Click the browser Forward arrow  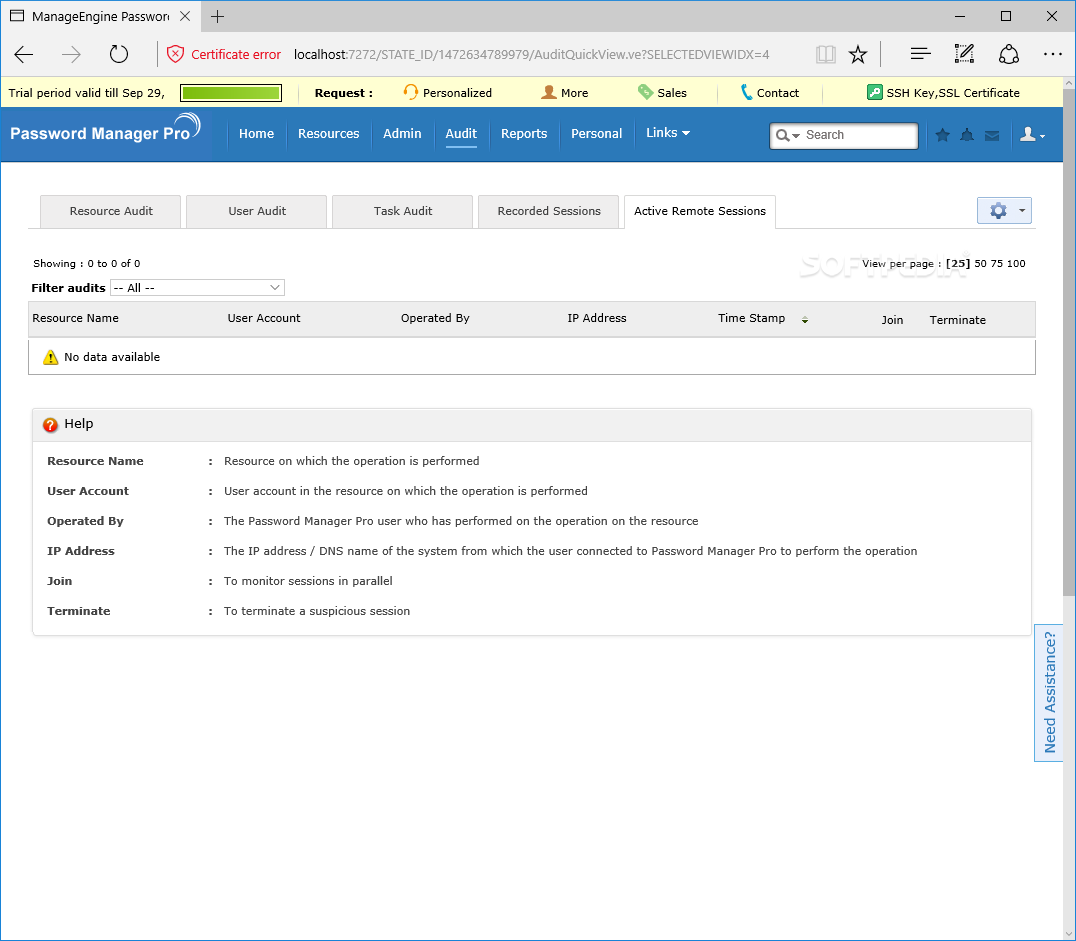[71, 54]
